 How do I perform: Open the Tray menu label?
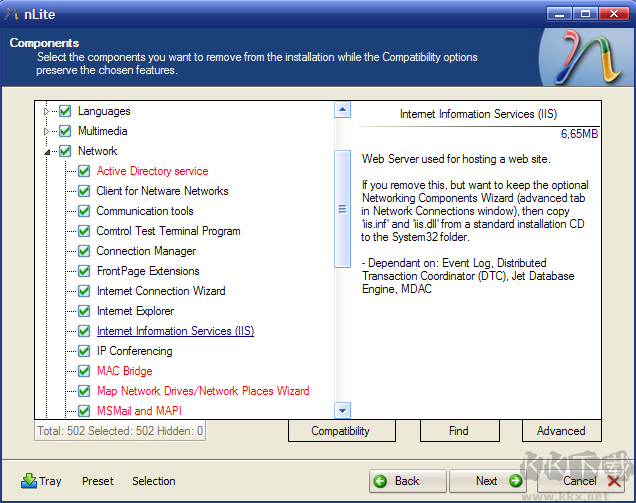[50, 481]
